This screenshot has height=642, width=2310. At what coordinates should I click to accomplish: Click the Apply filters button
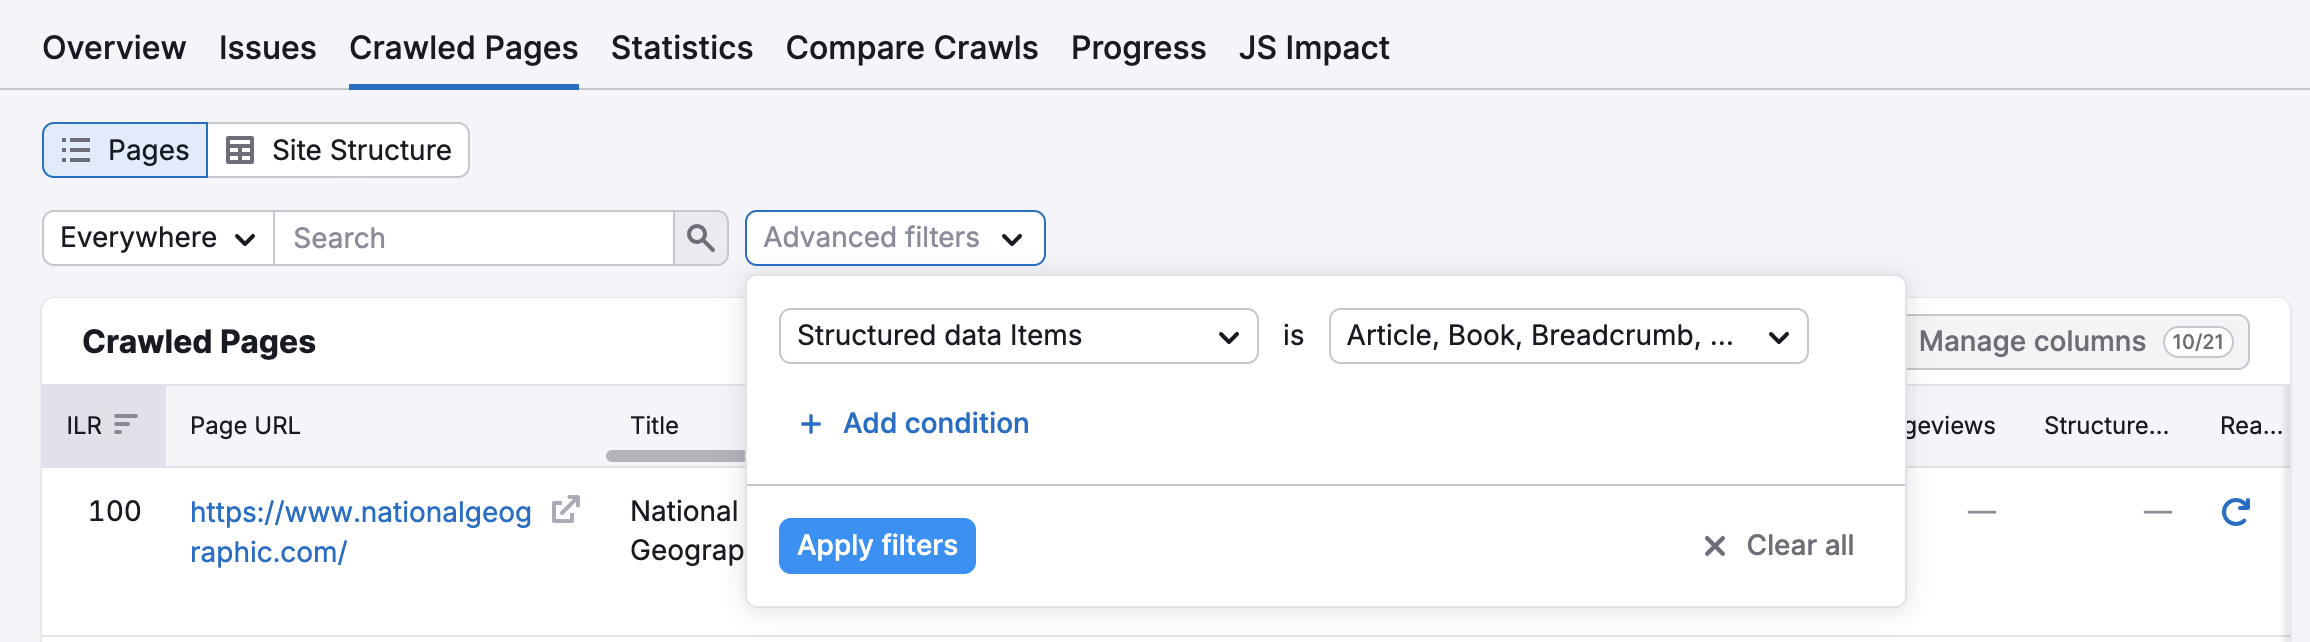877,545
